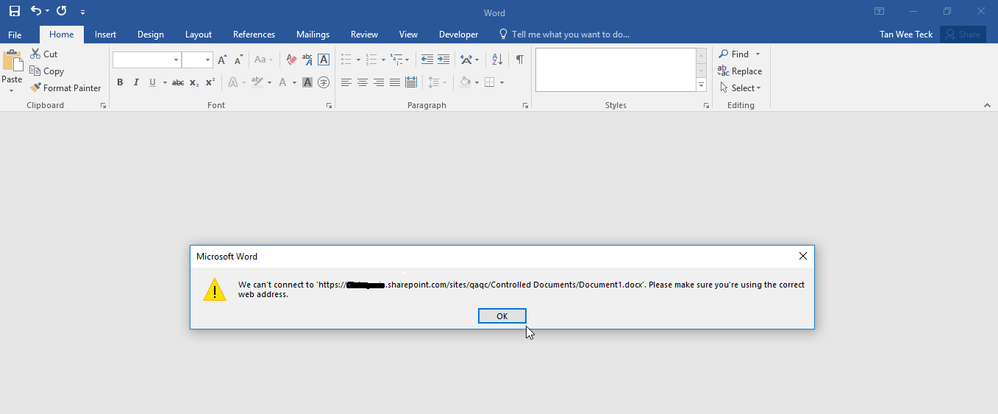Select the Format Painter brush

click(x=66, y=88)
